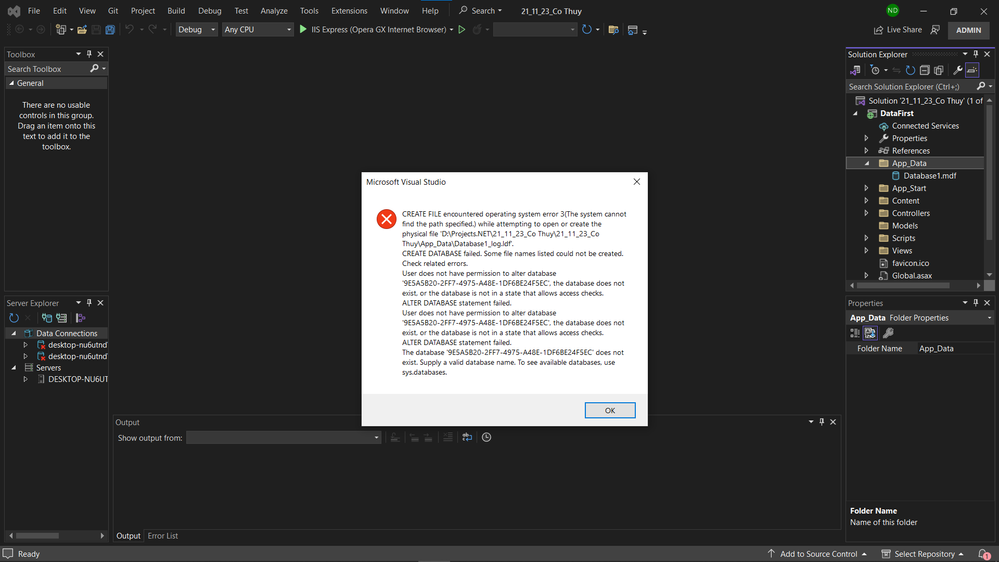Open the Edit menu

click(x=59, y=11)
